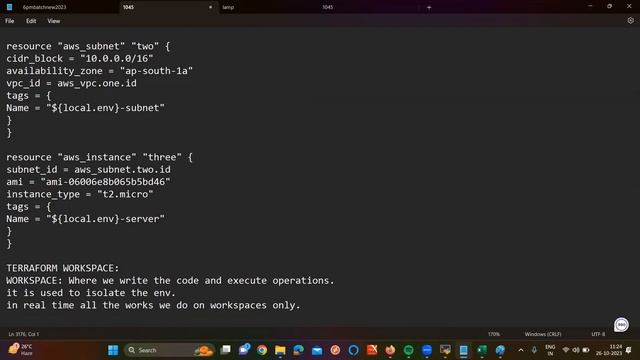Open the weather widget showing 26°C Haze

[x=20, y=349]
